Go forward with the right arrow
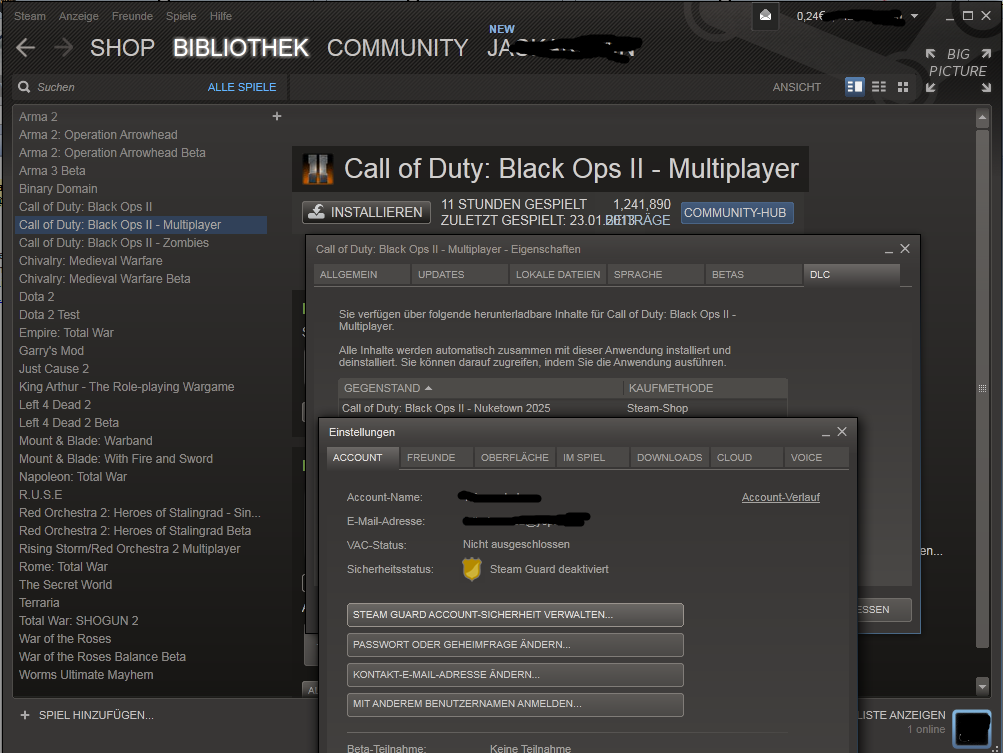Screen dimensions: 1003x753 pyautogui.click(x=63, y=47)
